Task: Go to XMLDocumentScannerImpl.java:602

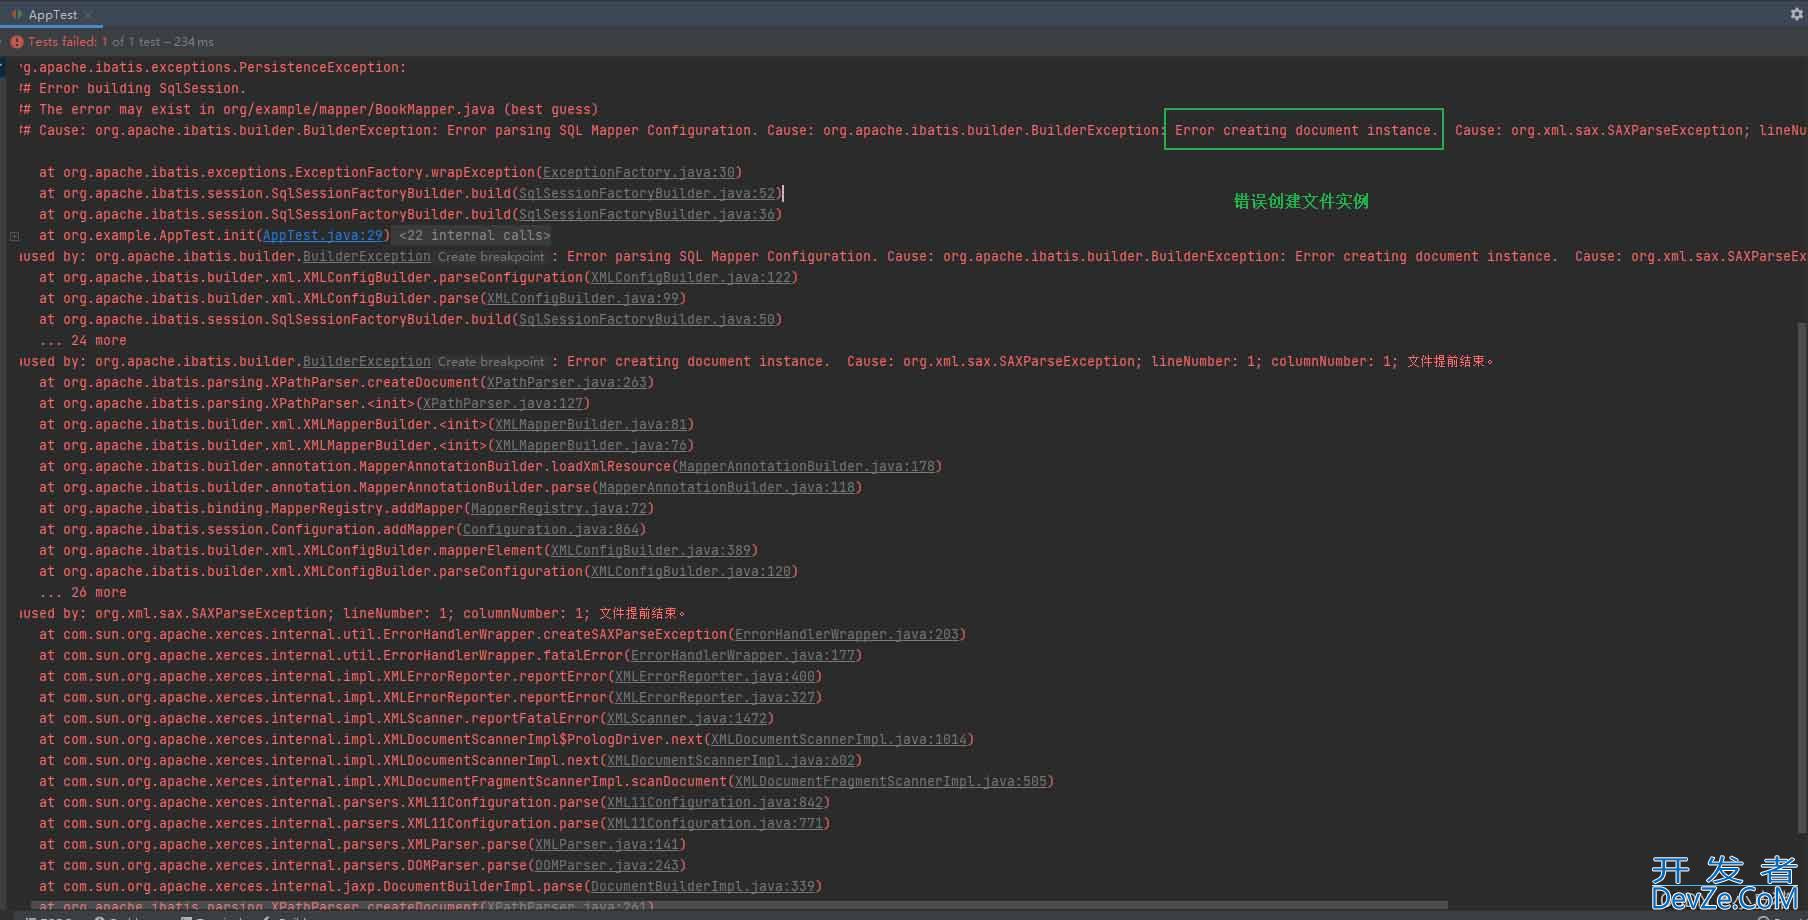Action: 731,761
